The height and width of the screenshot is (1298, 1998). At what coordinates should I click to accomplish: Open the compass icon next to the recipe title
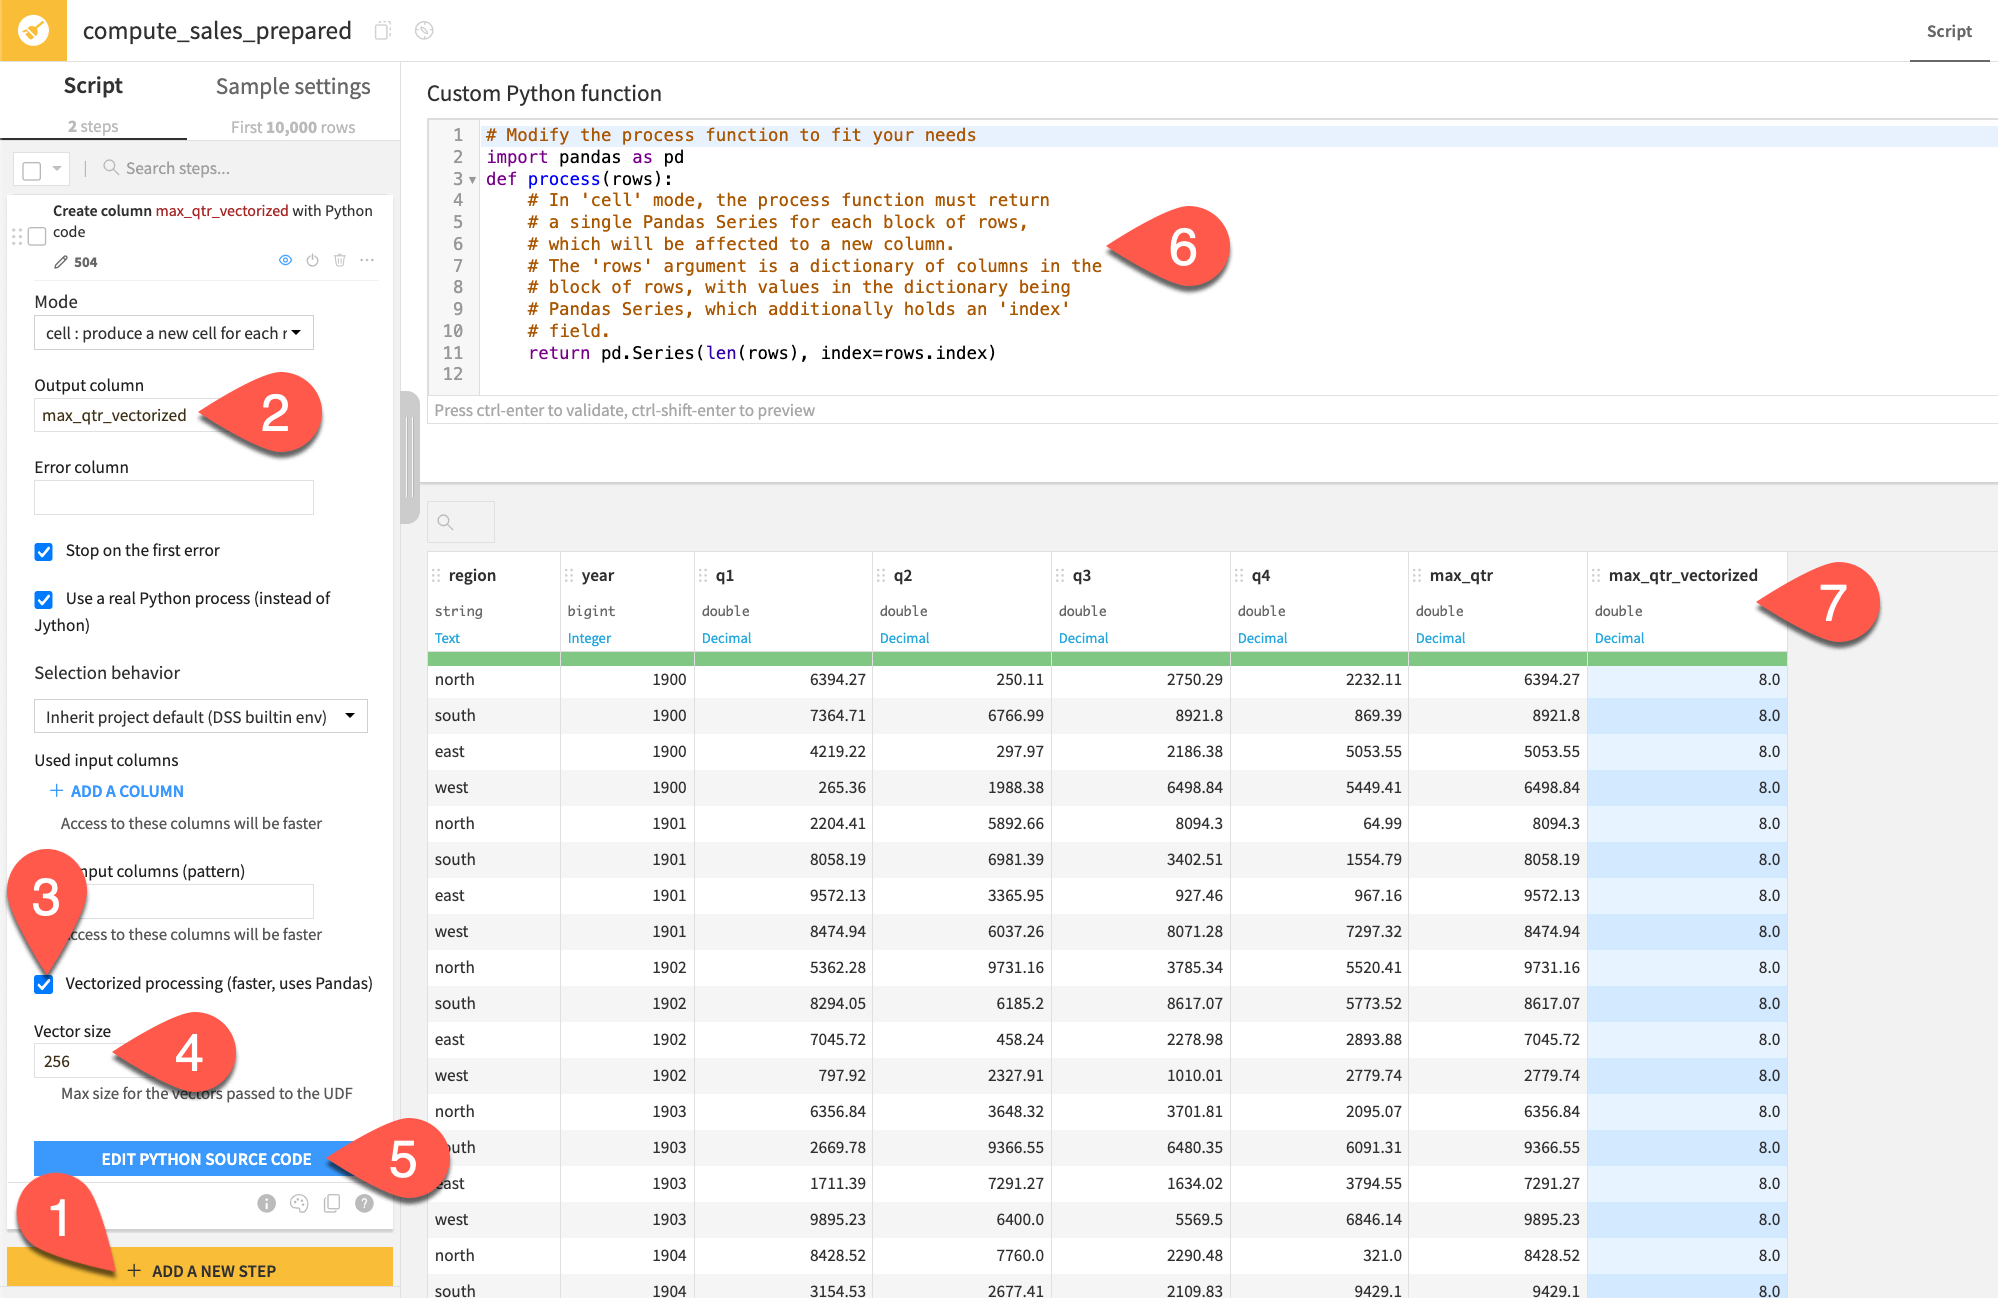(x=424, y=31)
